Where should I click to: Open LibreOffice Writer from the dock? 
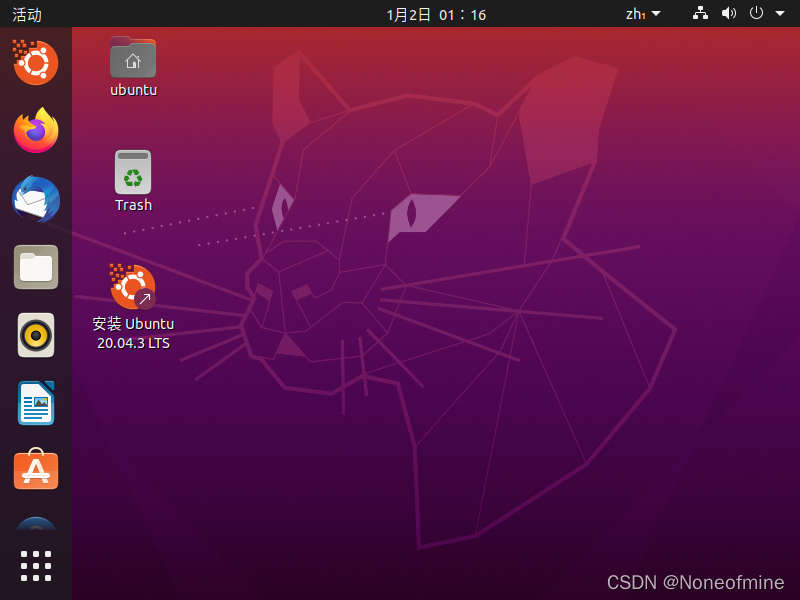pos(36,403)
